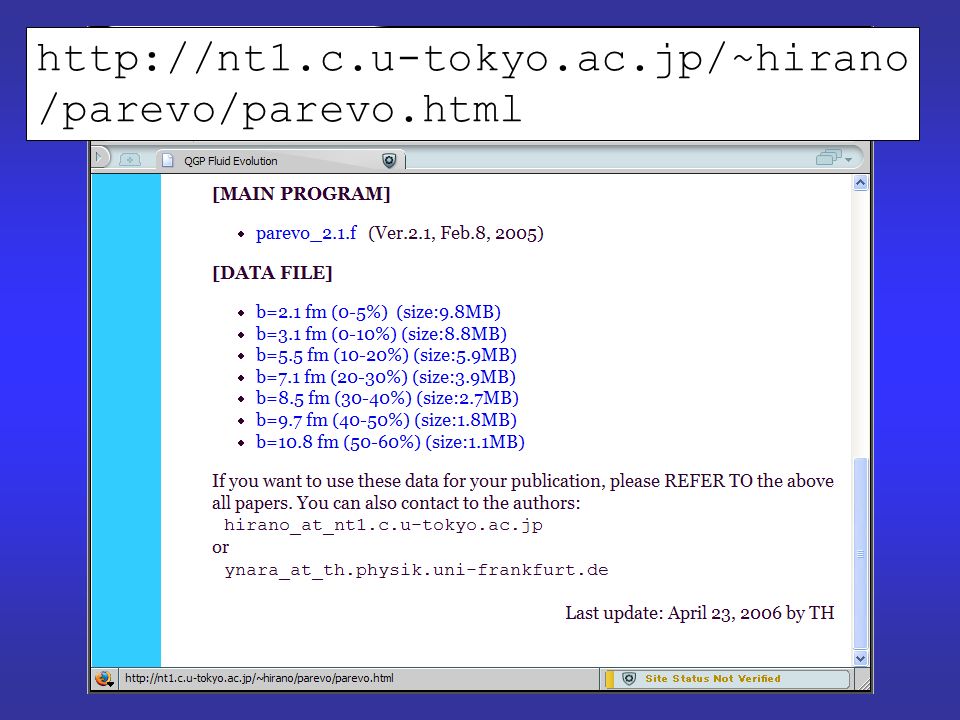The height and width of the screenshot is (720, 960).
Task: Select the QGP Fluid Evolution tab
Action: click(x=279, y=160)
